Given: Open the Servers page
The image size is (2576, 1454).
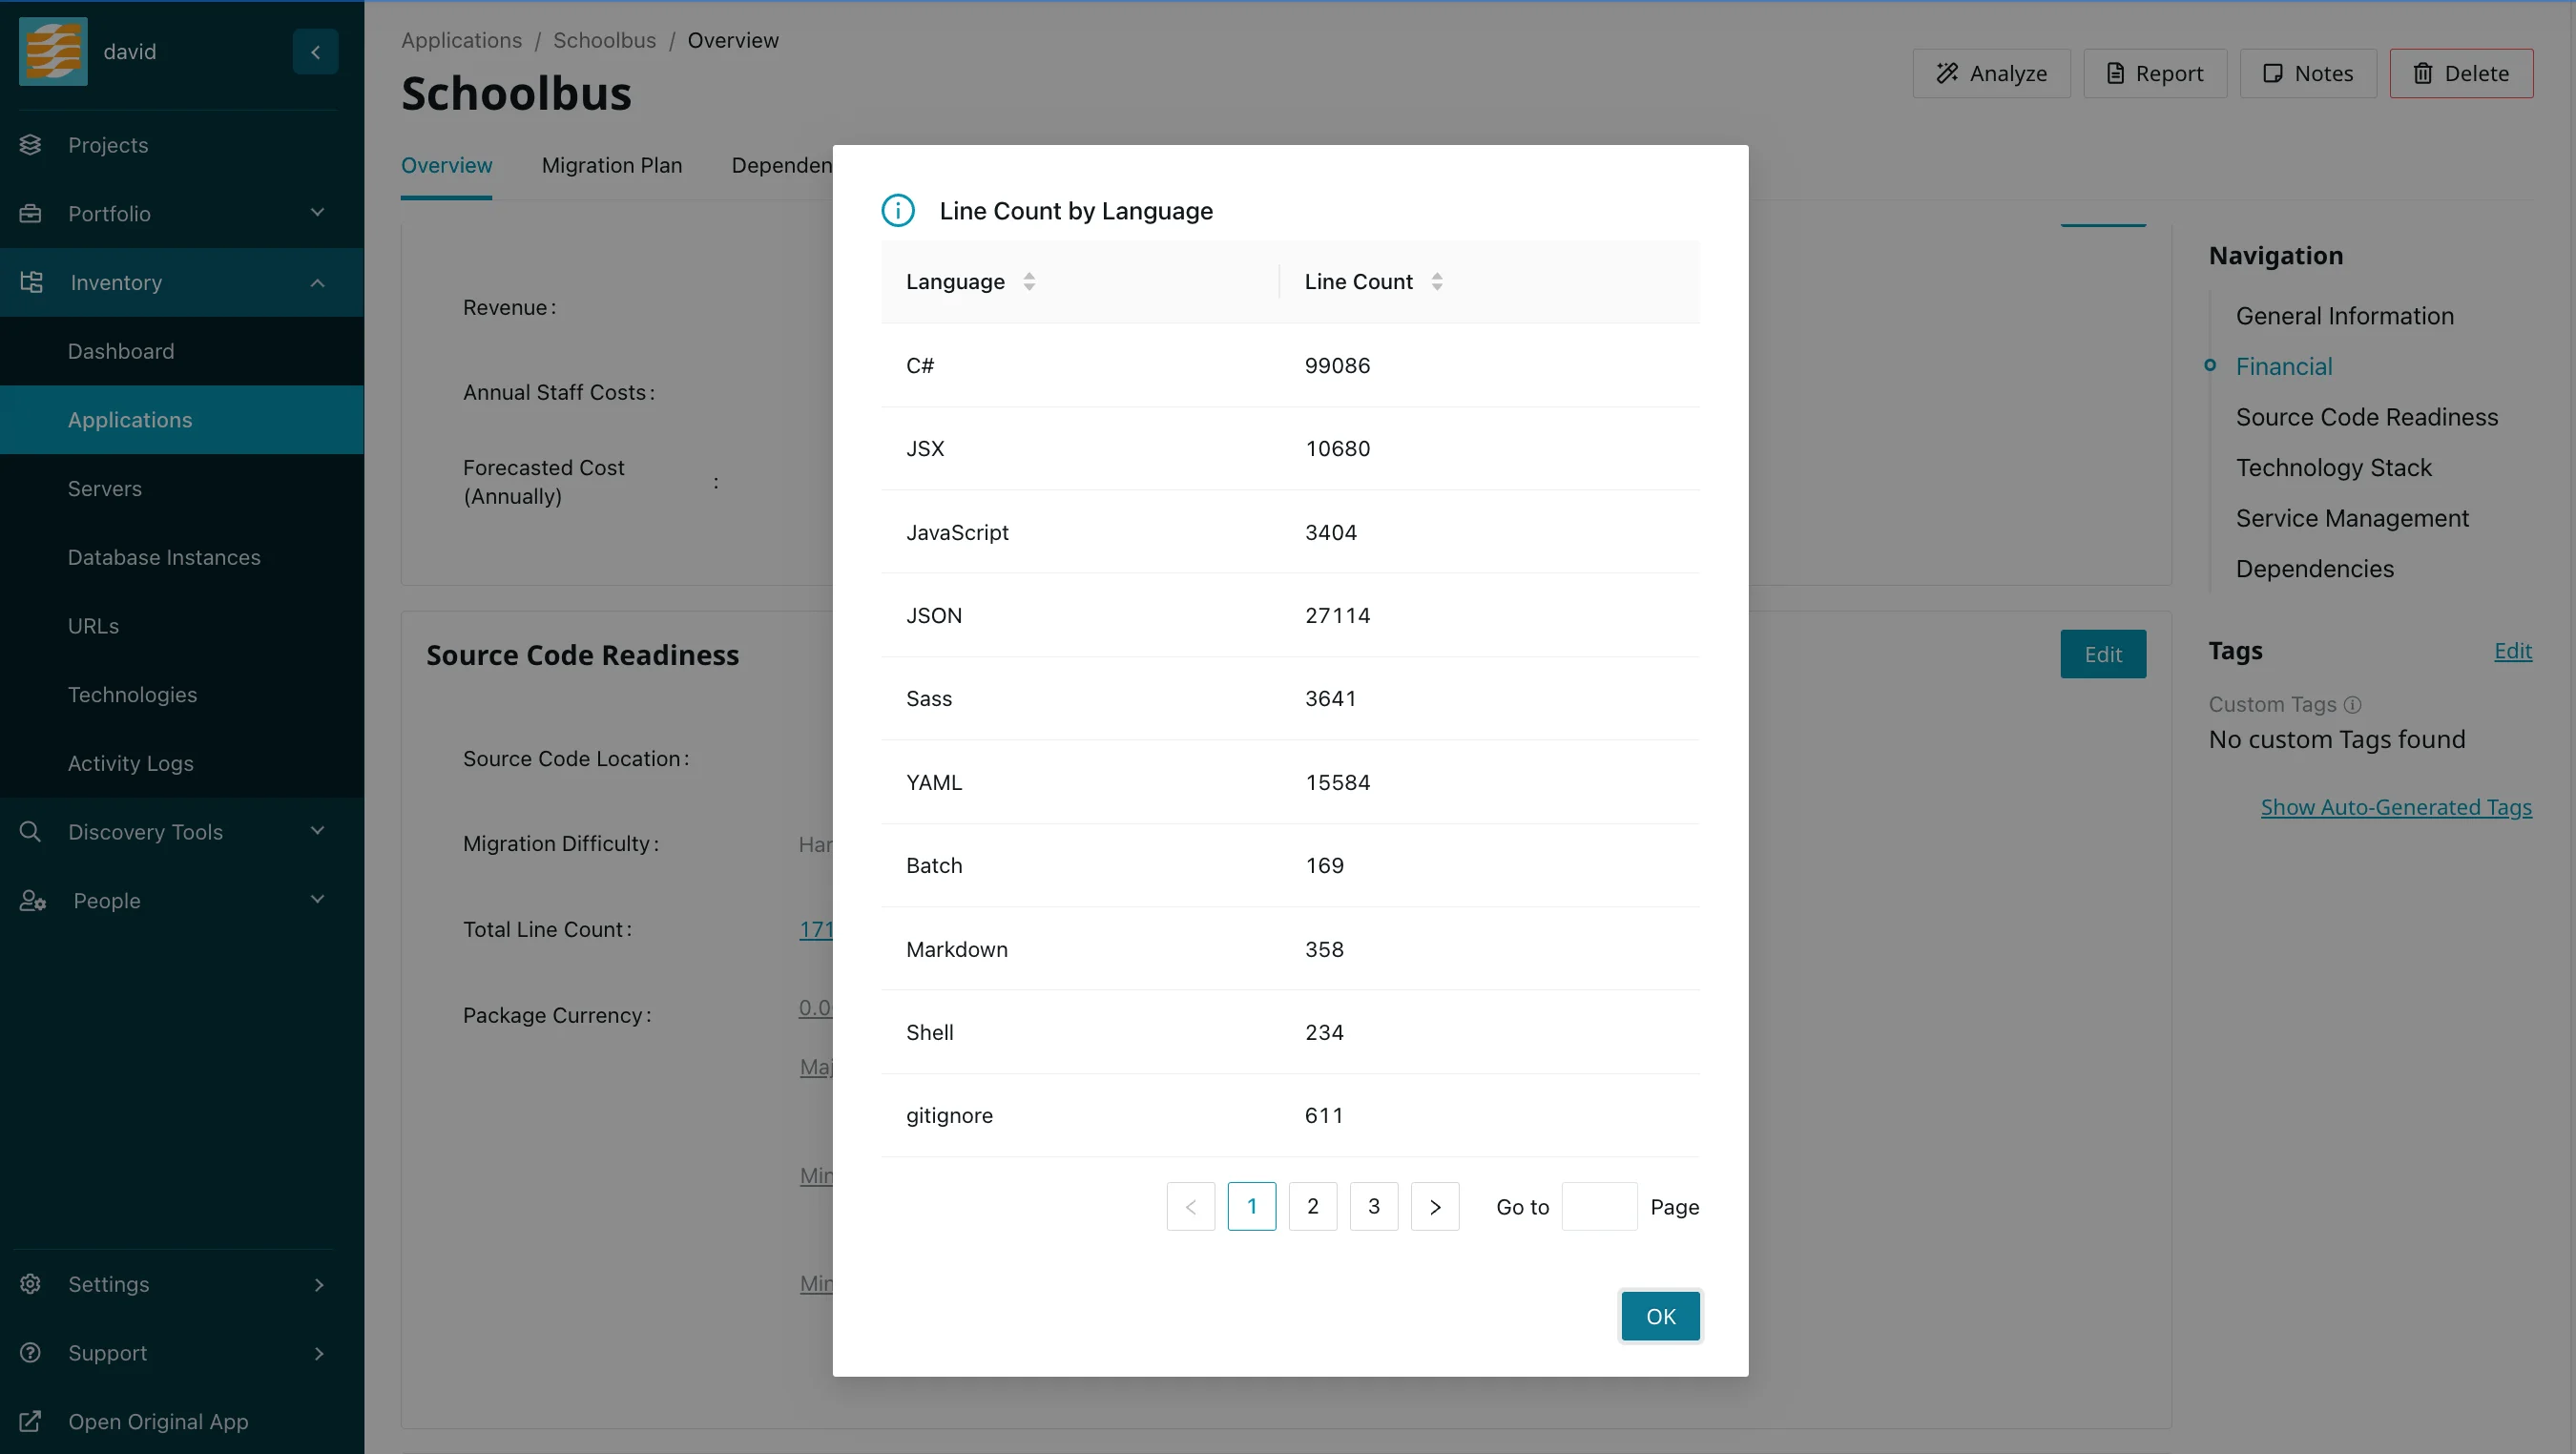Looking at the screenshot, I should pos(182,488).
